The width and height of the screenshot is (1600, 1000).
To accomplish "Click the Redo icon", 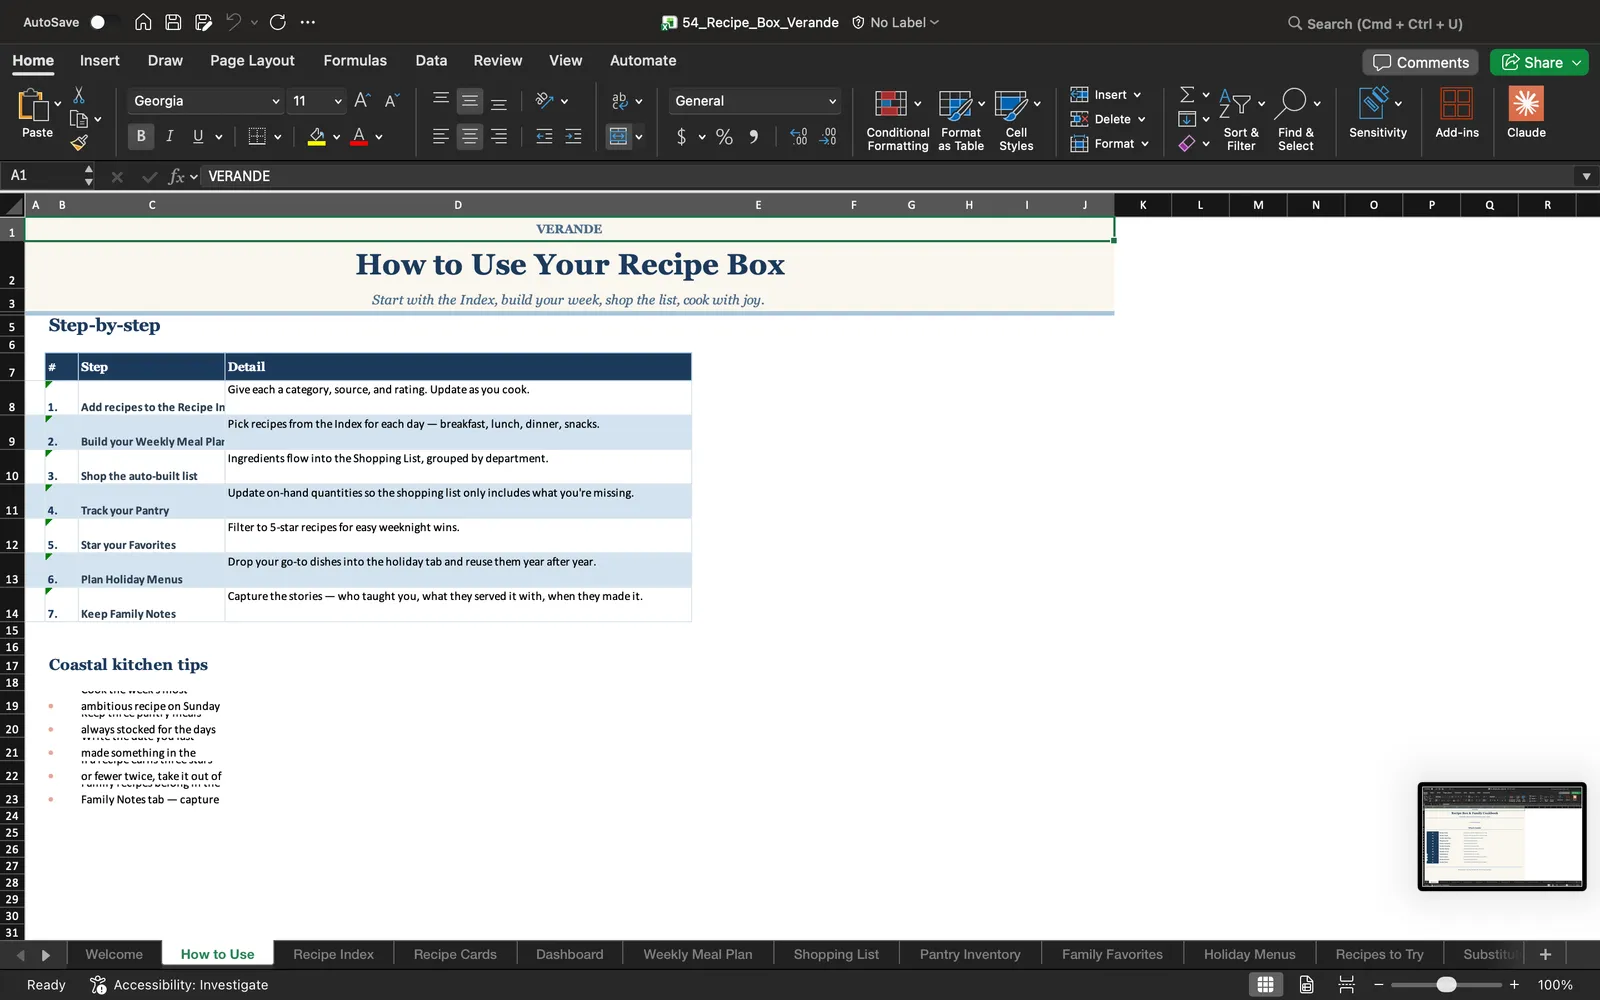I will [x=278, y=22].
